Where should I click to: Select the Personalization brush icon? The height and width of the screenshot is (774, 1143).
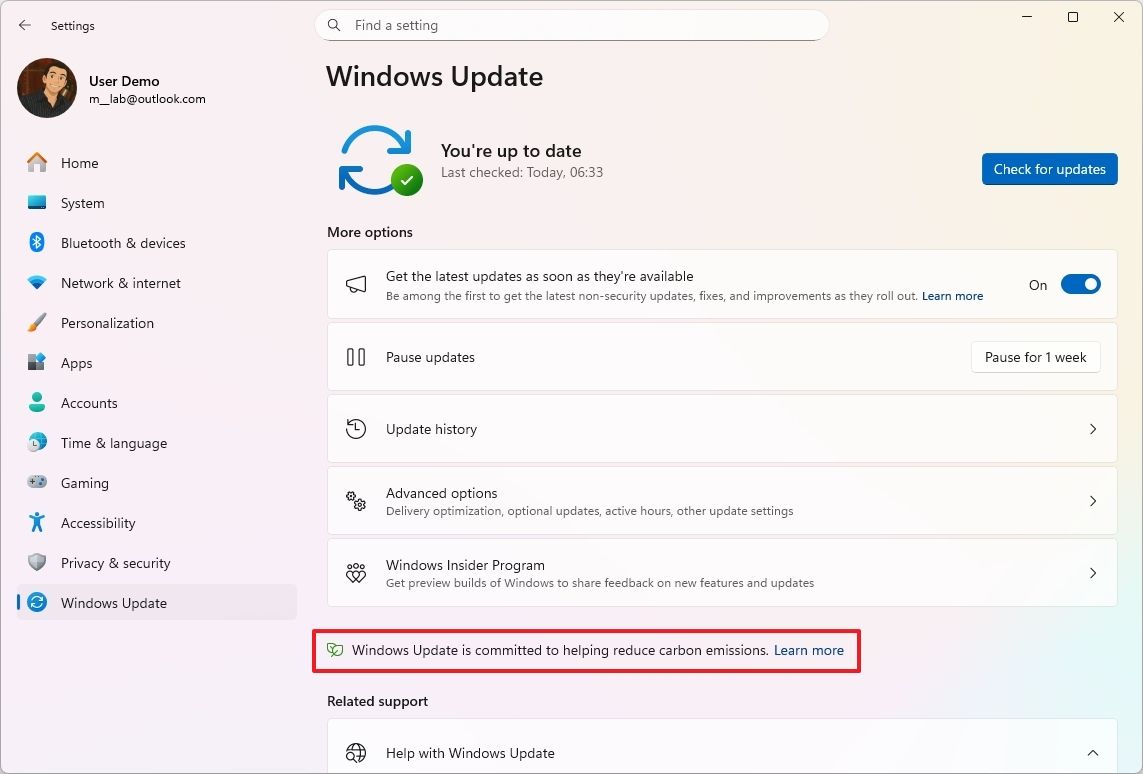point(38,323)
